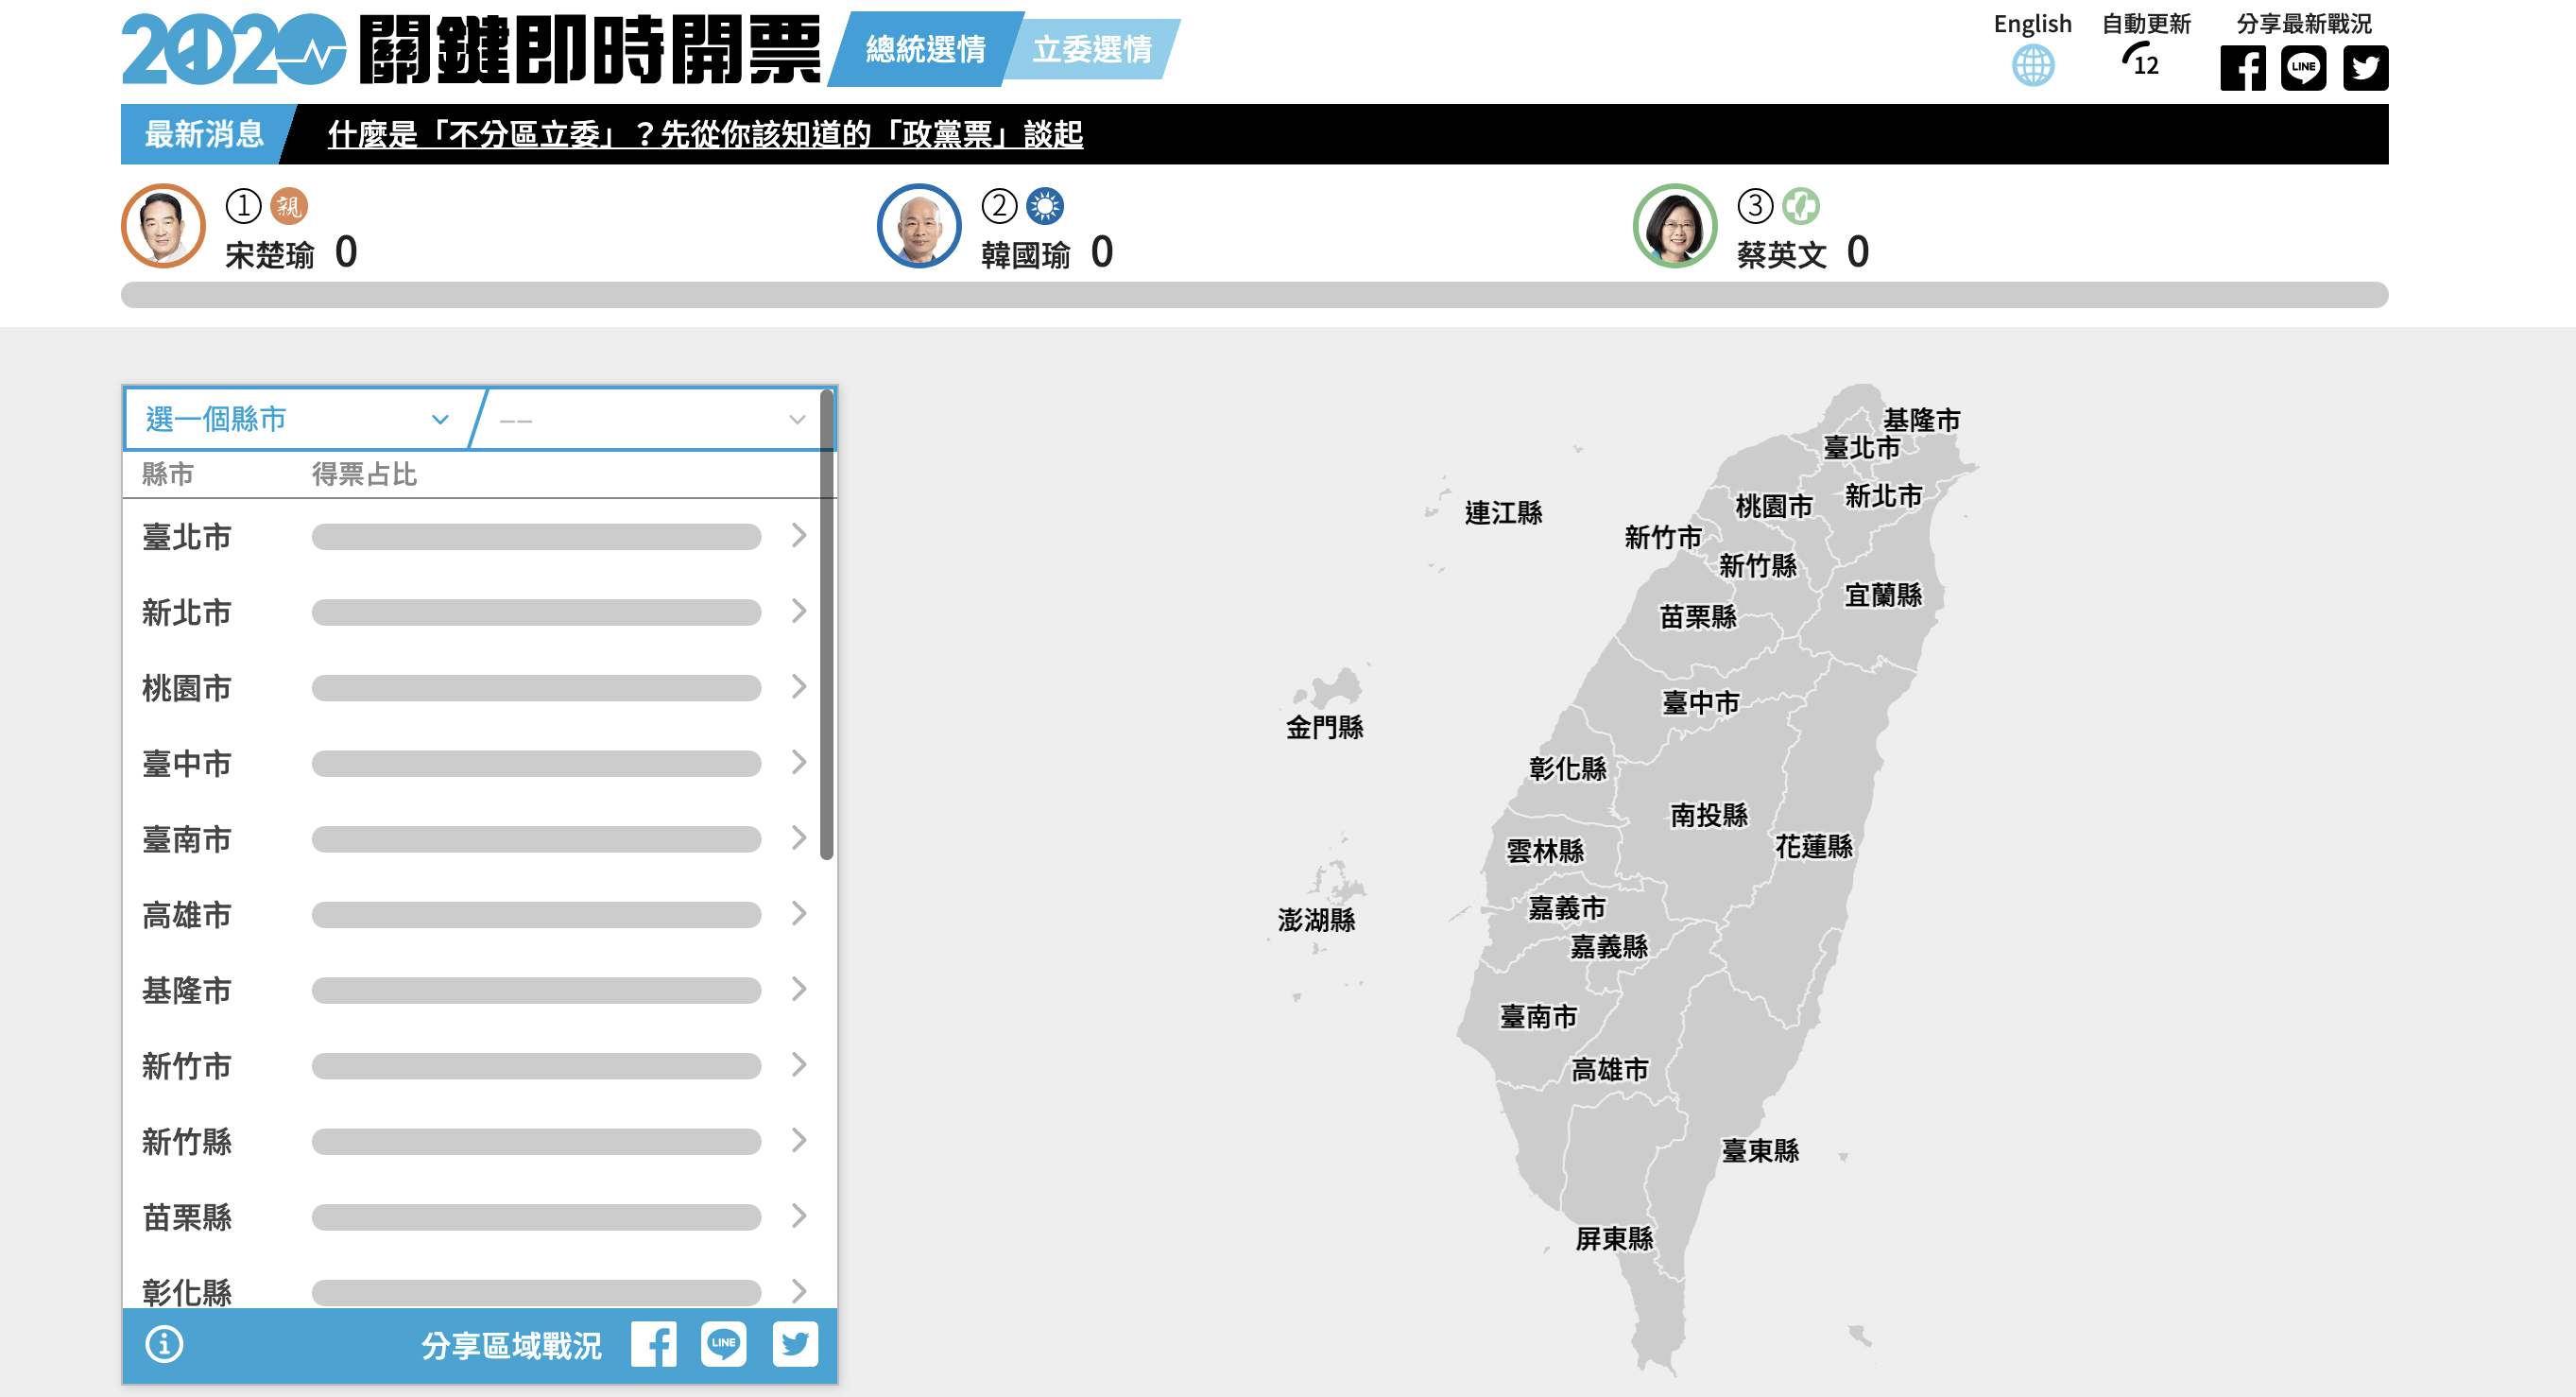Expand the 桃園市 row chevron
Screen dimensions: 2576x1397
coord(798,686)
